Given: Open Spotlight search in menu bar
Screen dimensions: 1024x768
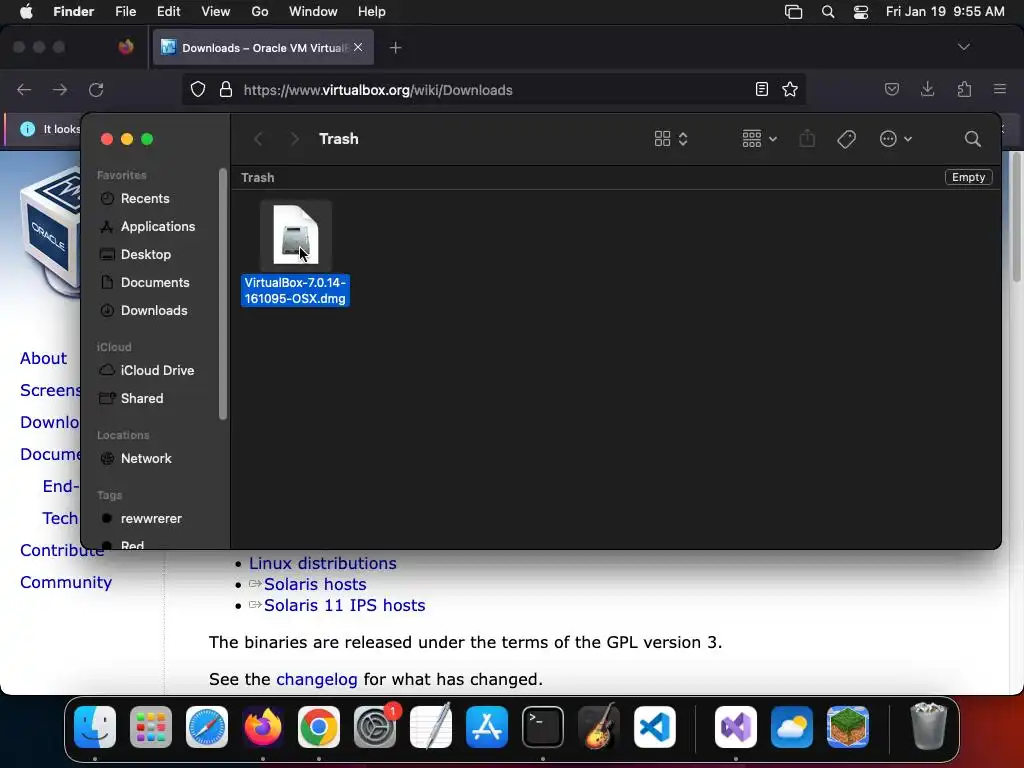Looking at the screenshot, I should (827, 12).
